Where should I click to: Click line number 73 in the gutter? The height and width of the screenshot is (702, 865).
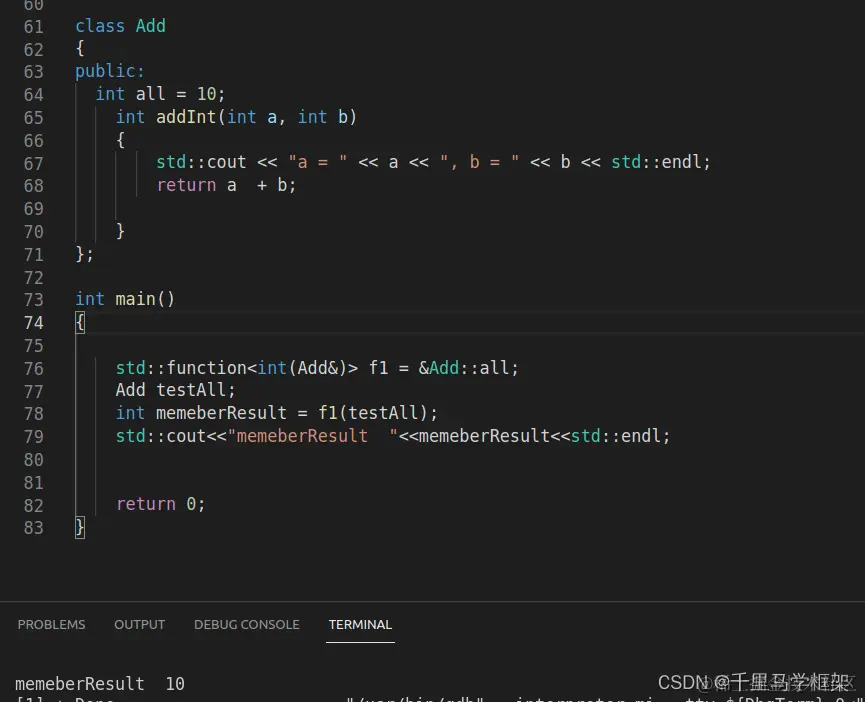[34, 299]
